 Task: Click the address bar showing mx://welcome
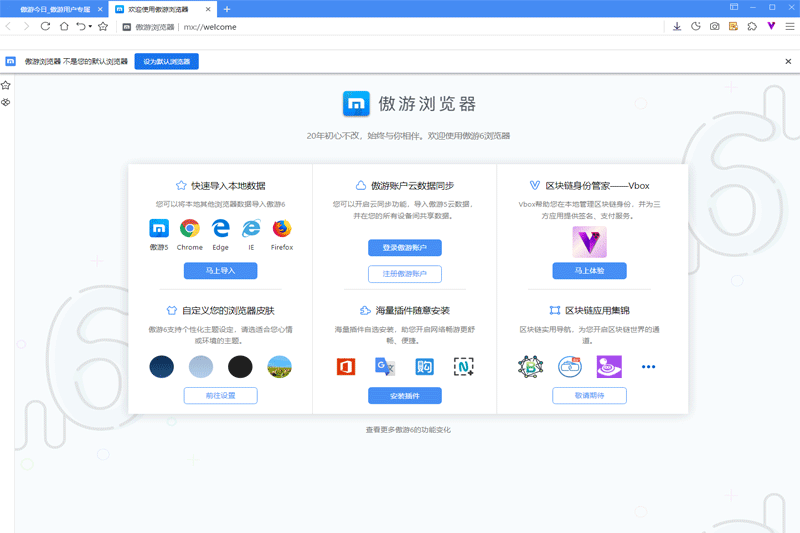(400, 27)
